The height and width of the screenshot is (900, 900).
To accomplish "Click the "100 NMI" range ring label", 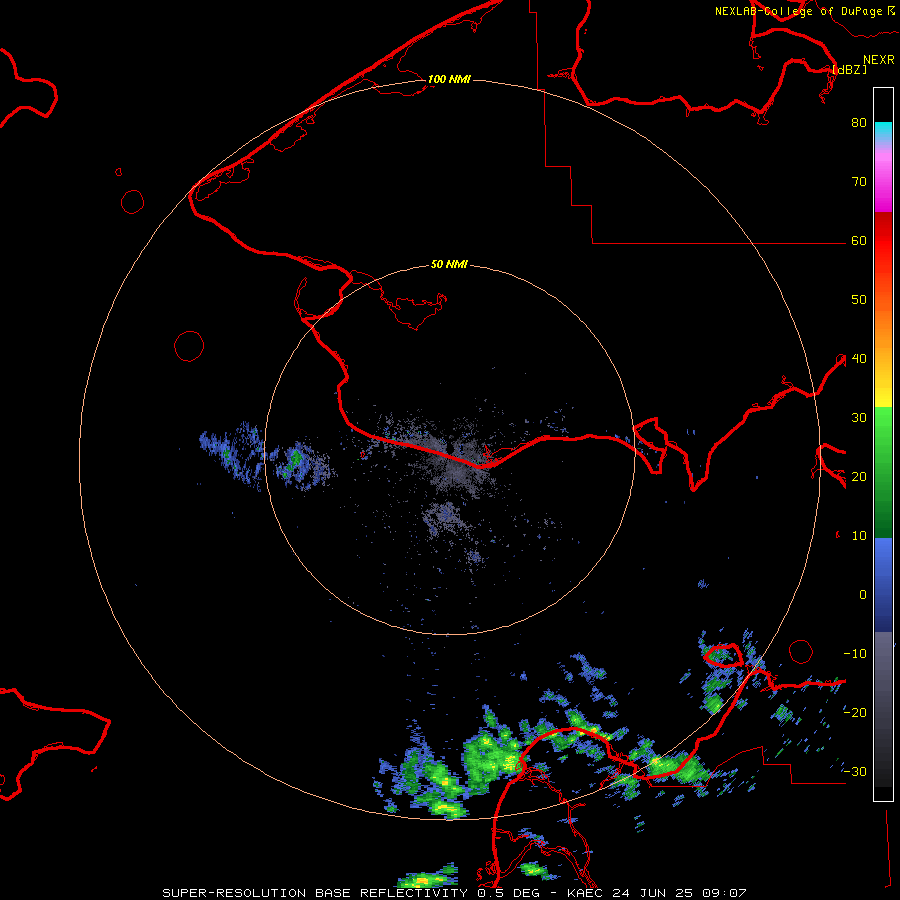I will [449, 79].
